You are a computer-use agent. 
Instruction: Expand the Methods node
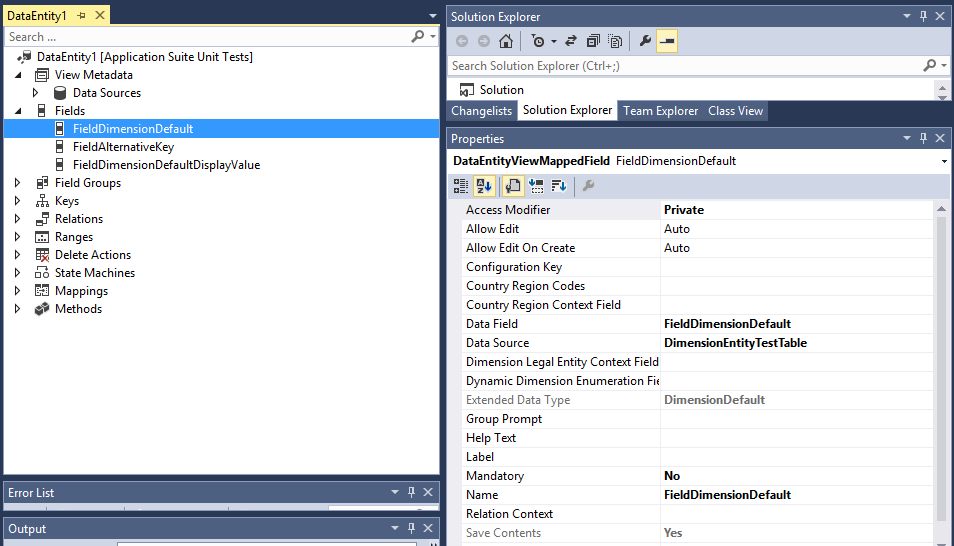coord(18,309)
